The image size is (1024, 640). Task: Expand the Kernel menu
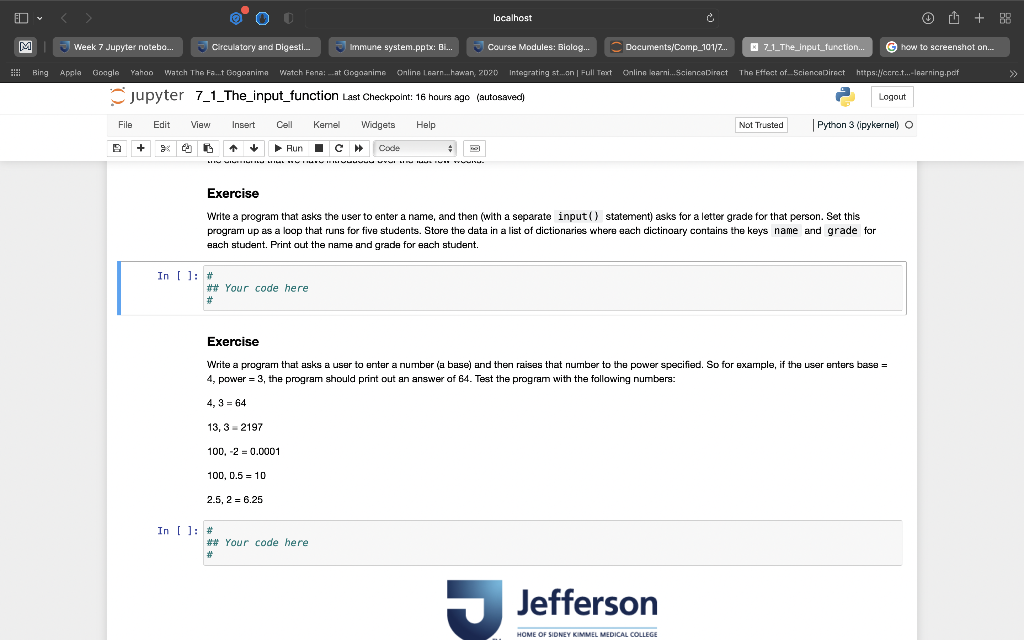[x=325, y=125]
